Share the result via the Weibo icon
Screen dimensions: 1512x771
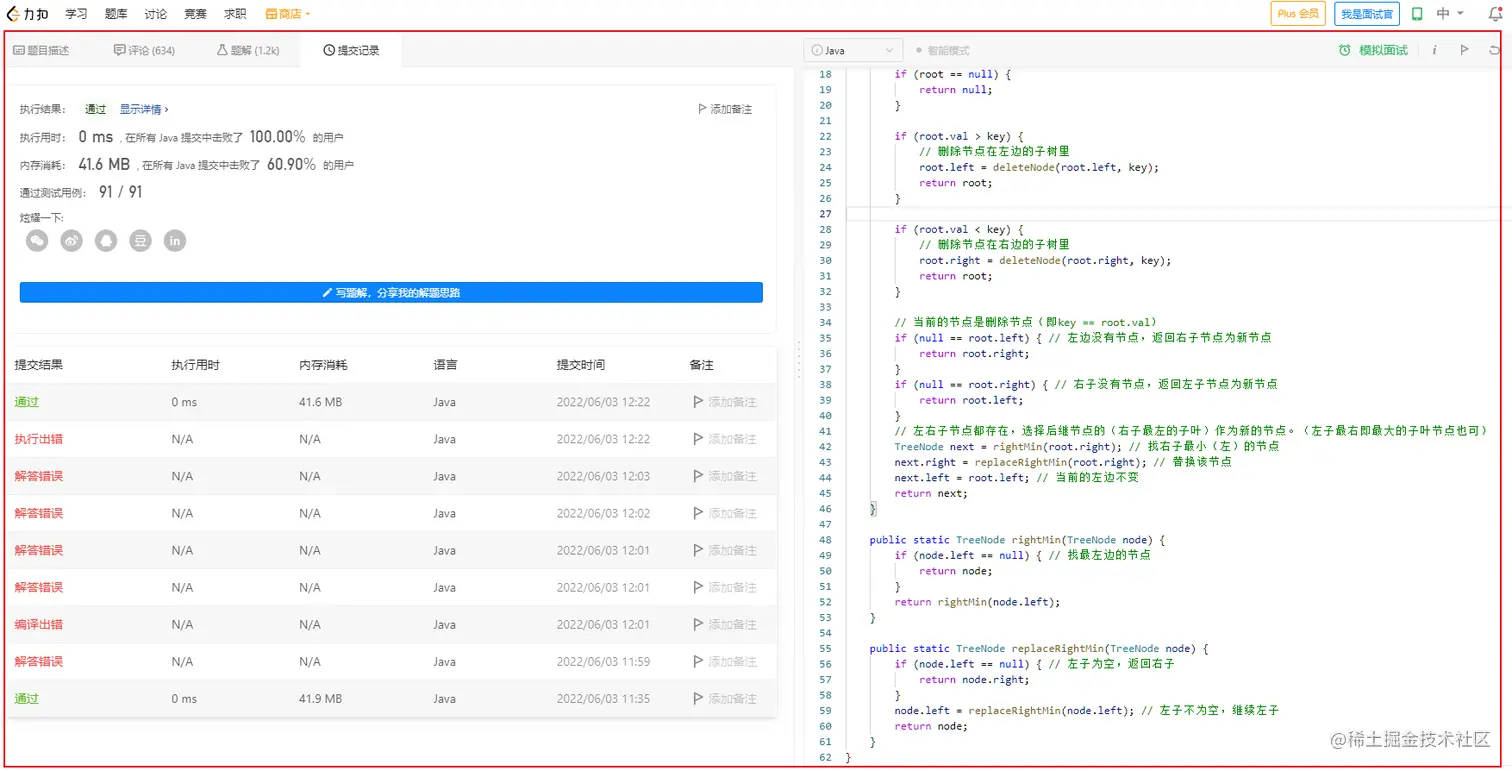[x=71, y=241]
